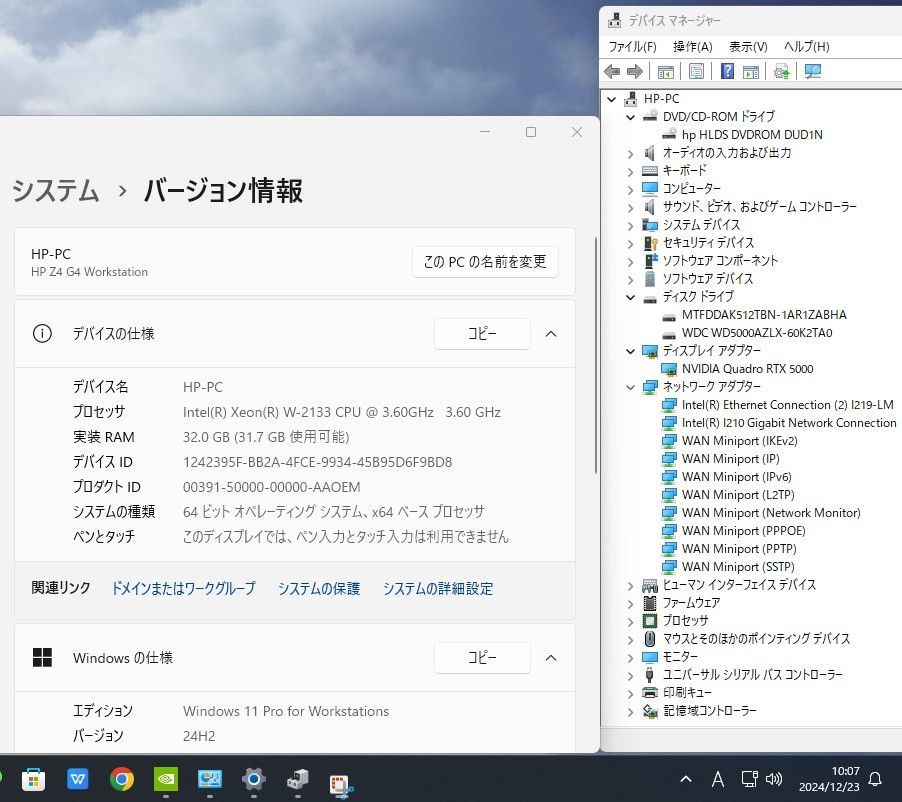
Task: Expand the モニター node
Action: (x=630, y=658)
